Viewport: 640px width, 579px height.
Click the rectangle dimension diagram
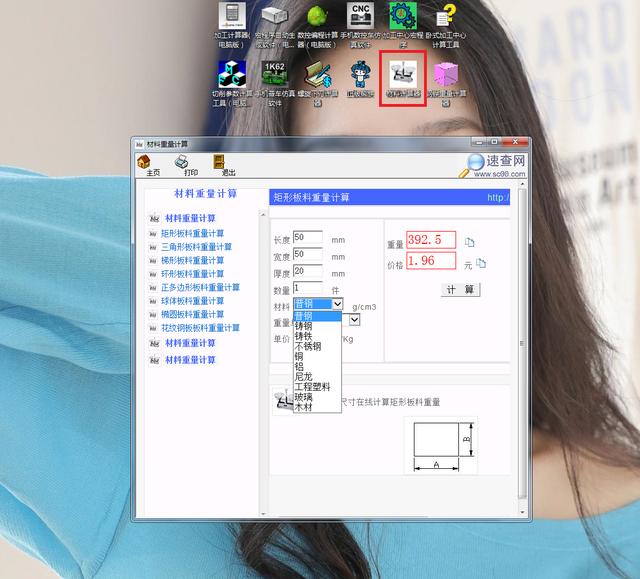coord(441,446)
